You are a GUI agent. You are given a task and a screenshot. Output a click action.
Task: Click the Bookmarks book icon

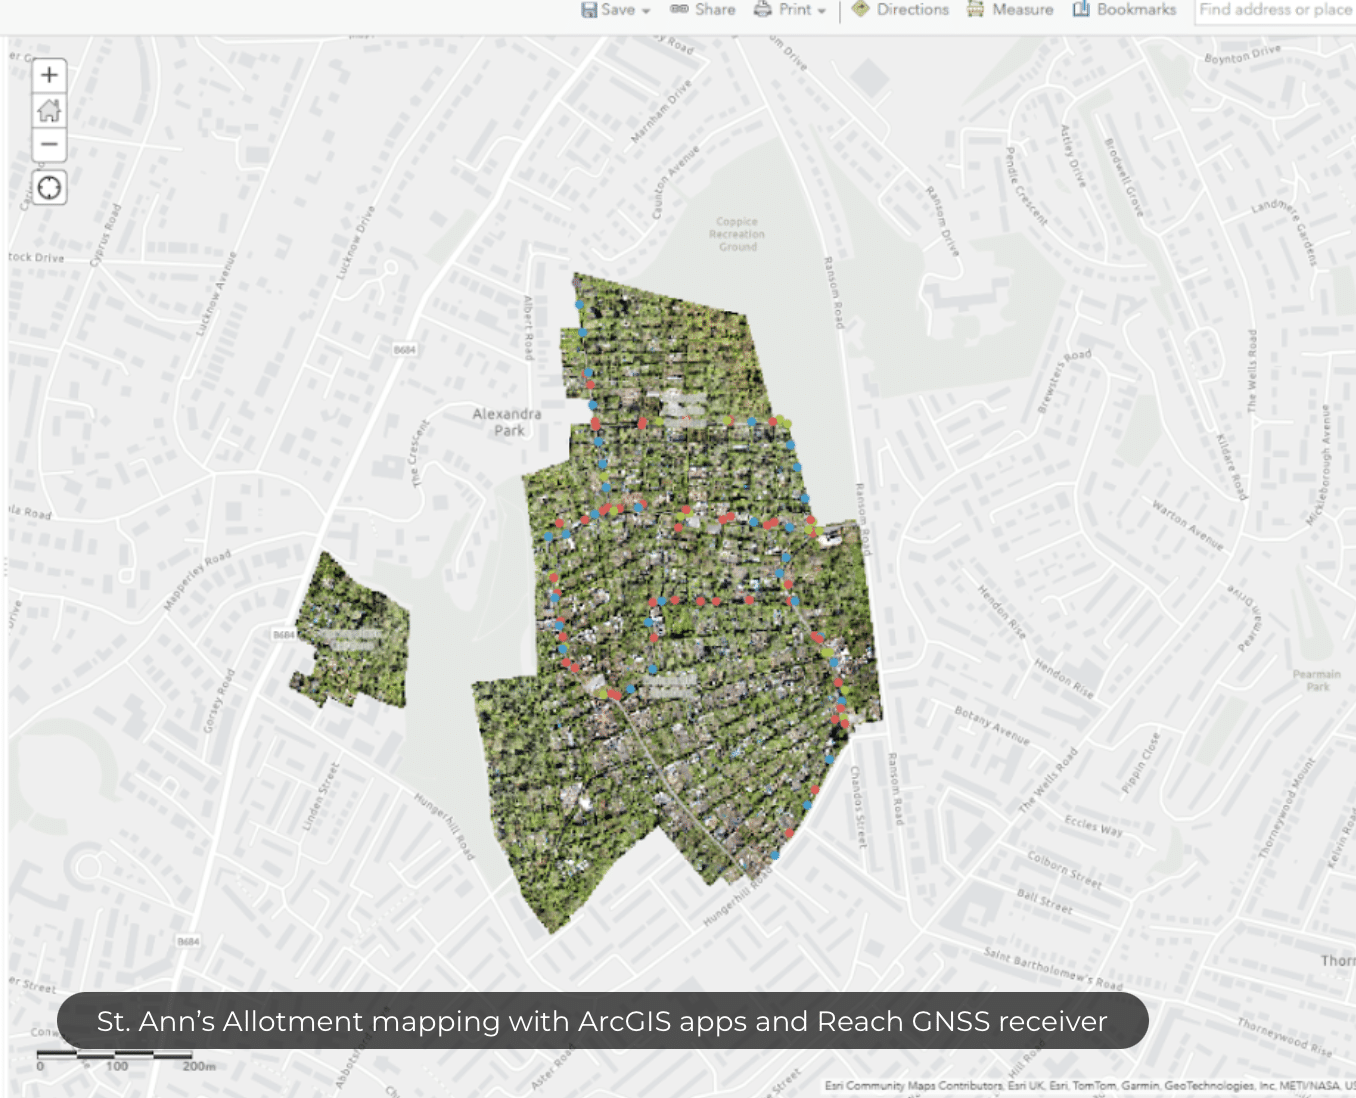click(x=1081, y=9)
